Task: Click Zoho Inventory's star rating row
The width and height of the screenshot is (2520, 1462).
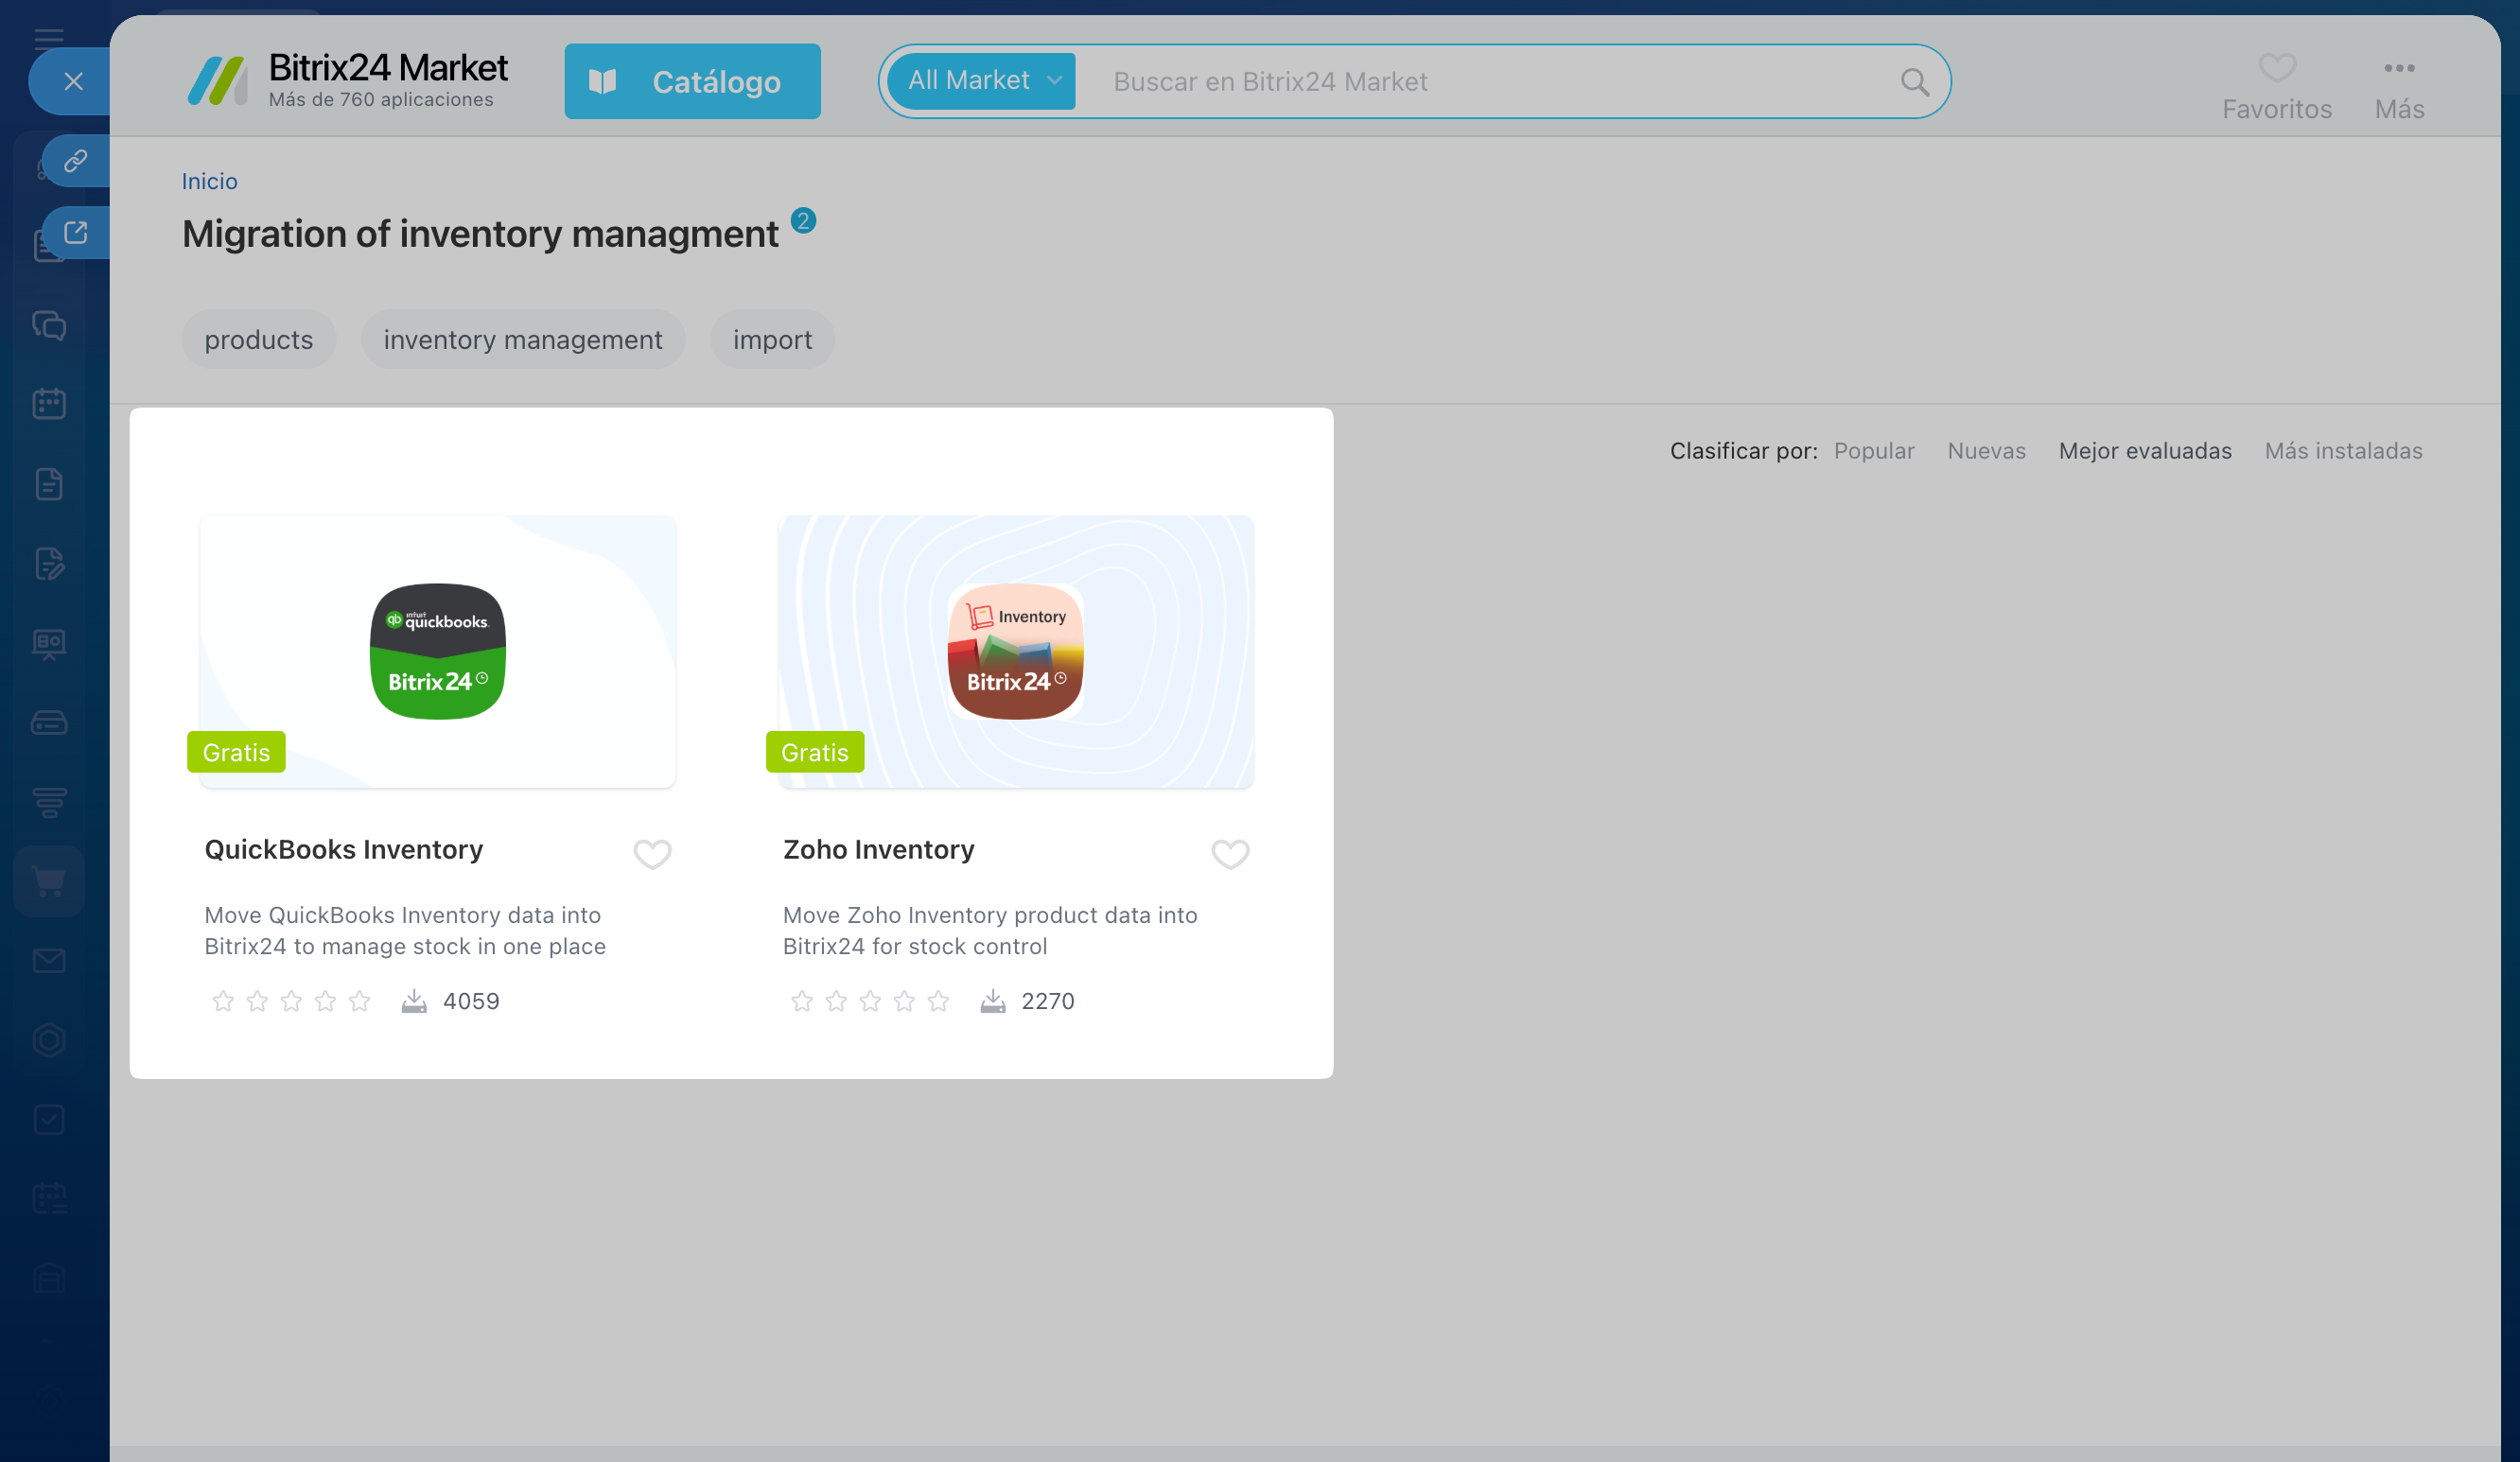Action: (x=870, y=1001)
